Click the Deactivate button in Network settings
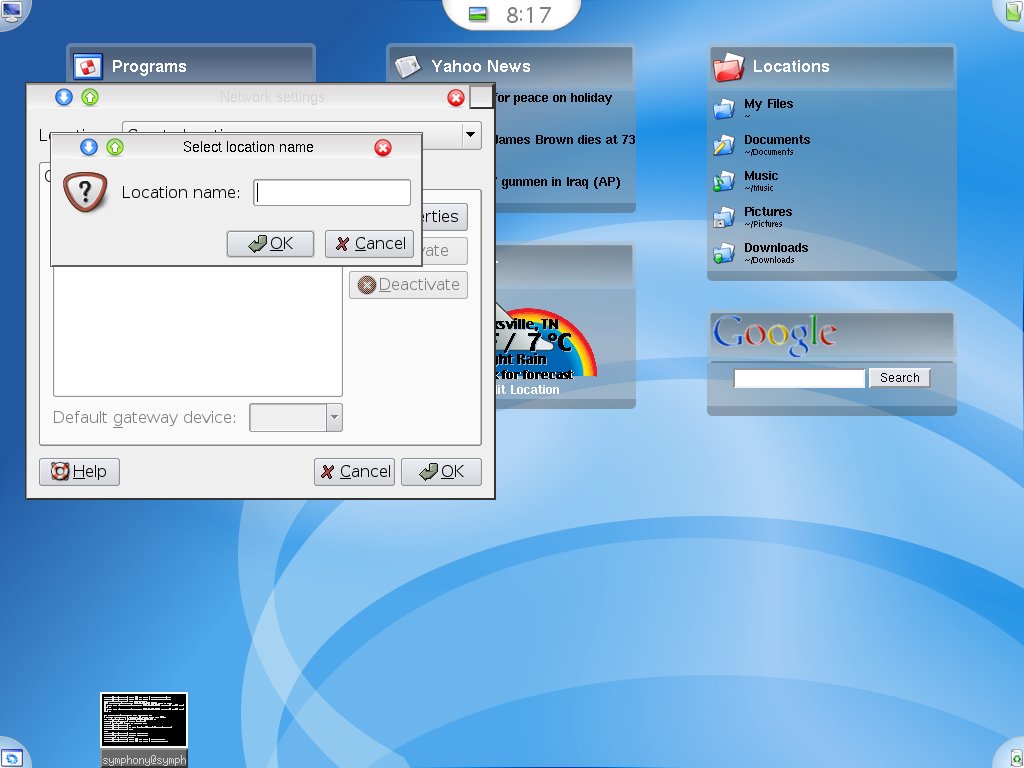The width and height of the screenshot is (1024, 768). (x=408, y=285)
